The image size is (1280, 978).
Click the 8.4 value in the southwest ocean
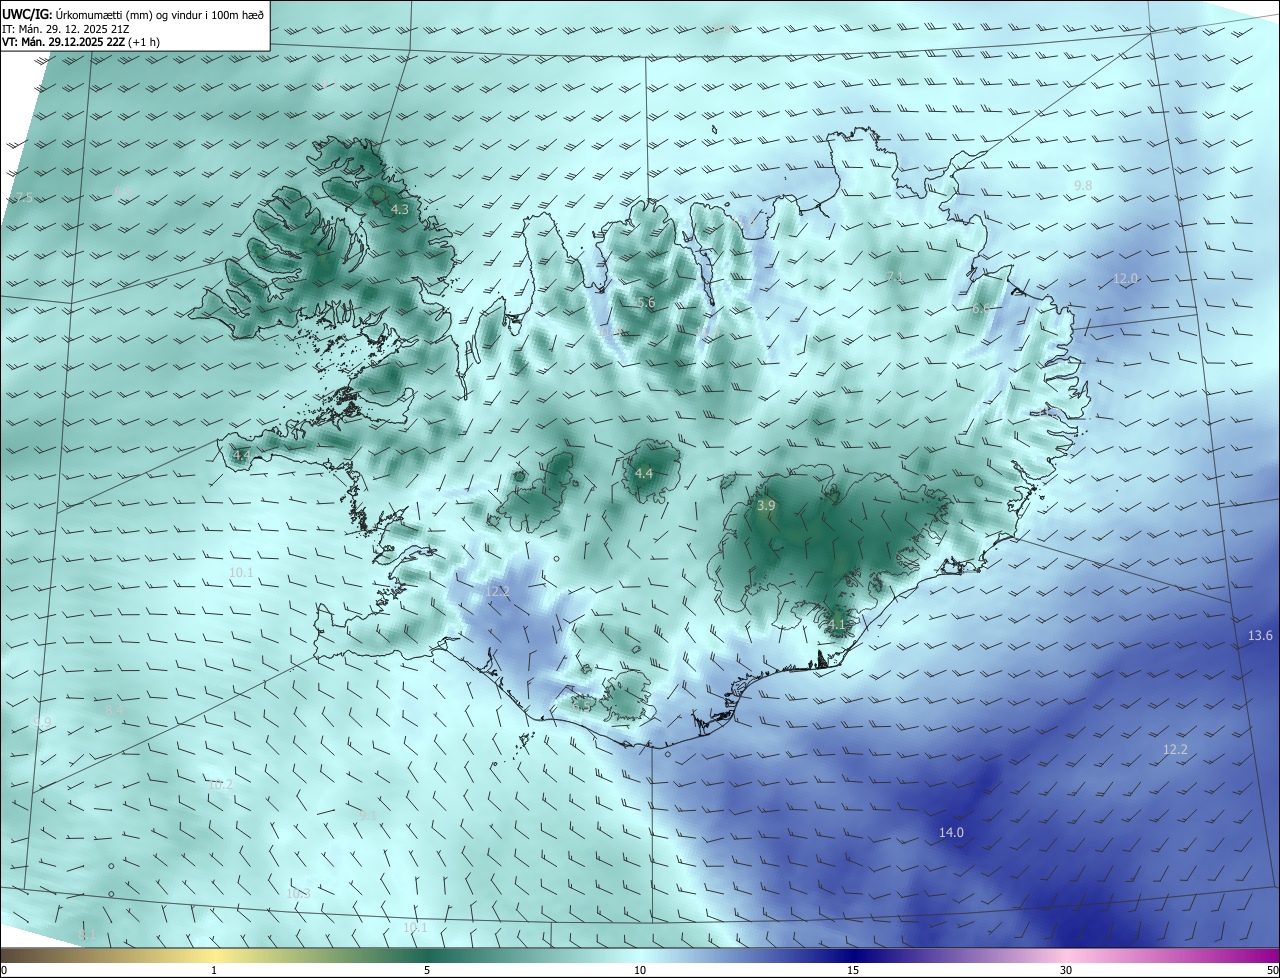pos(114,710)
